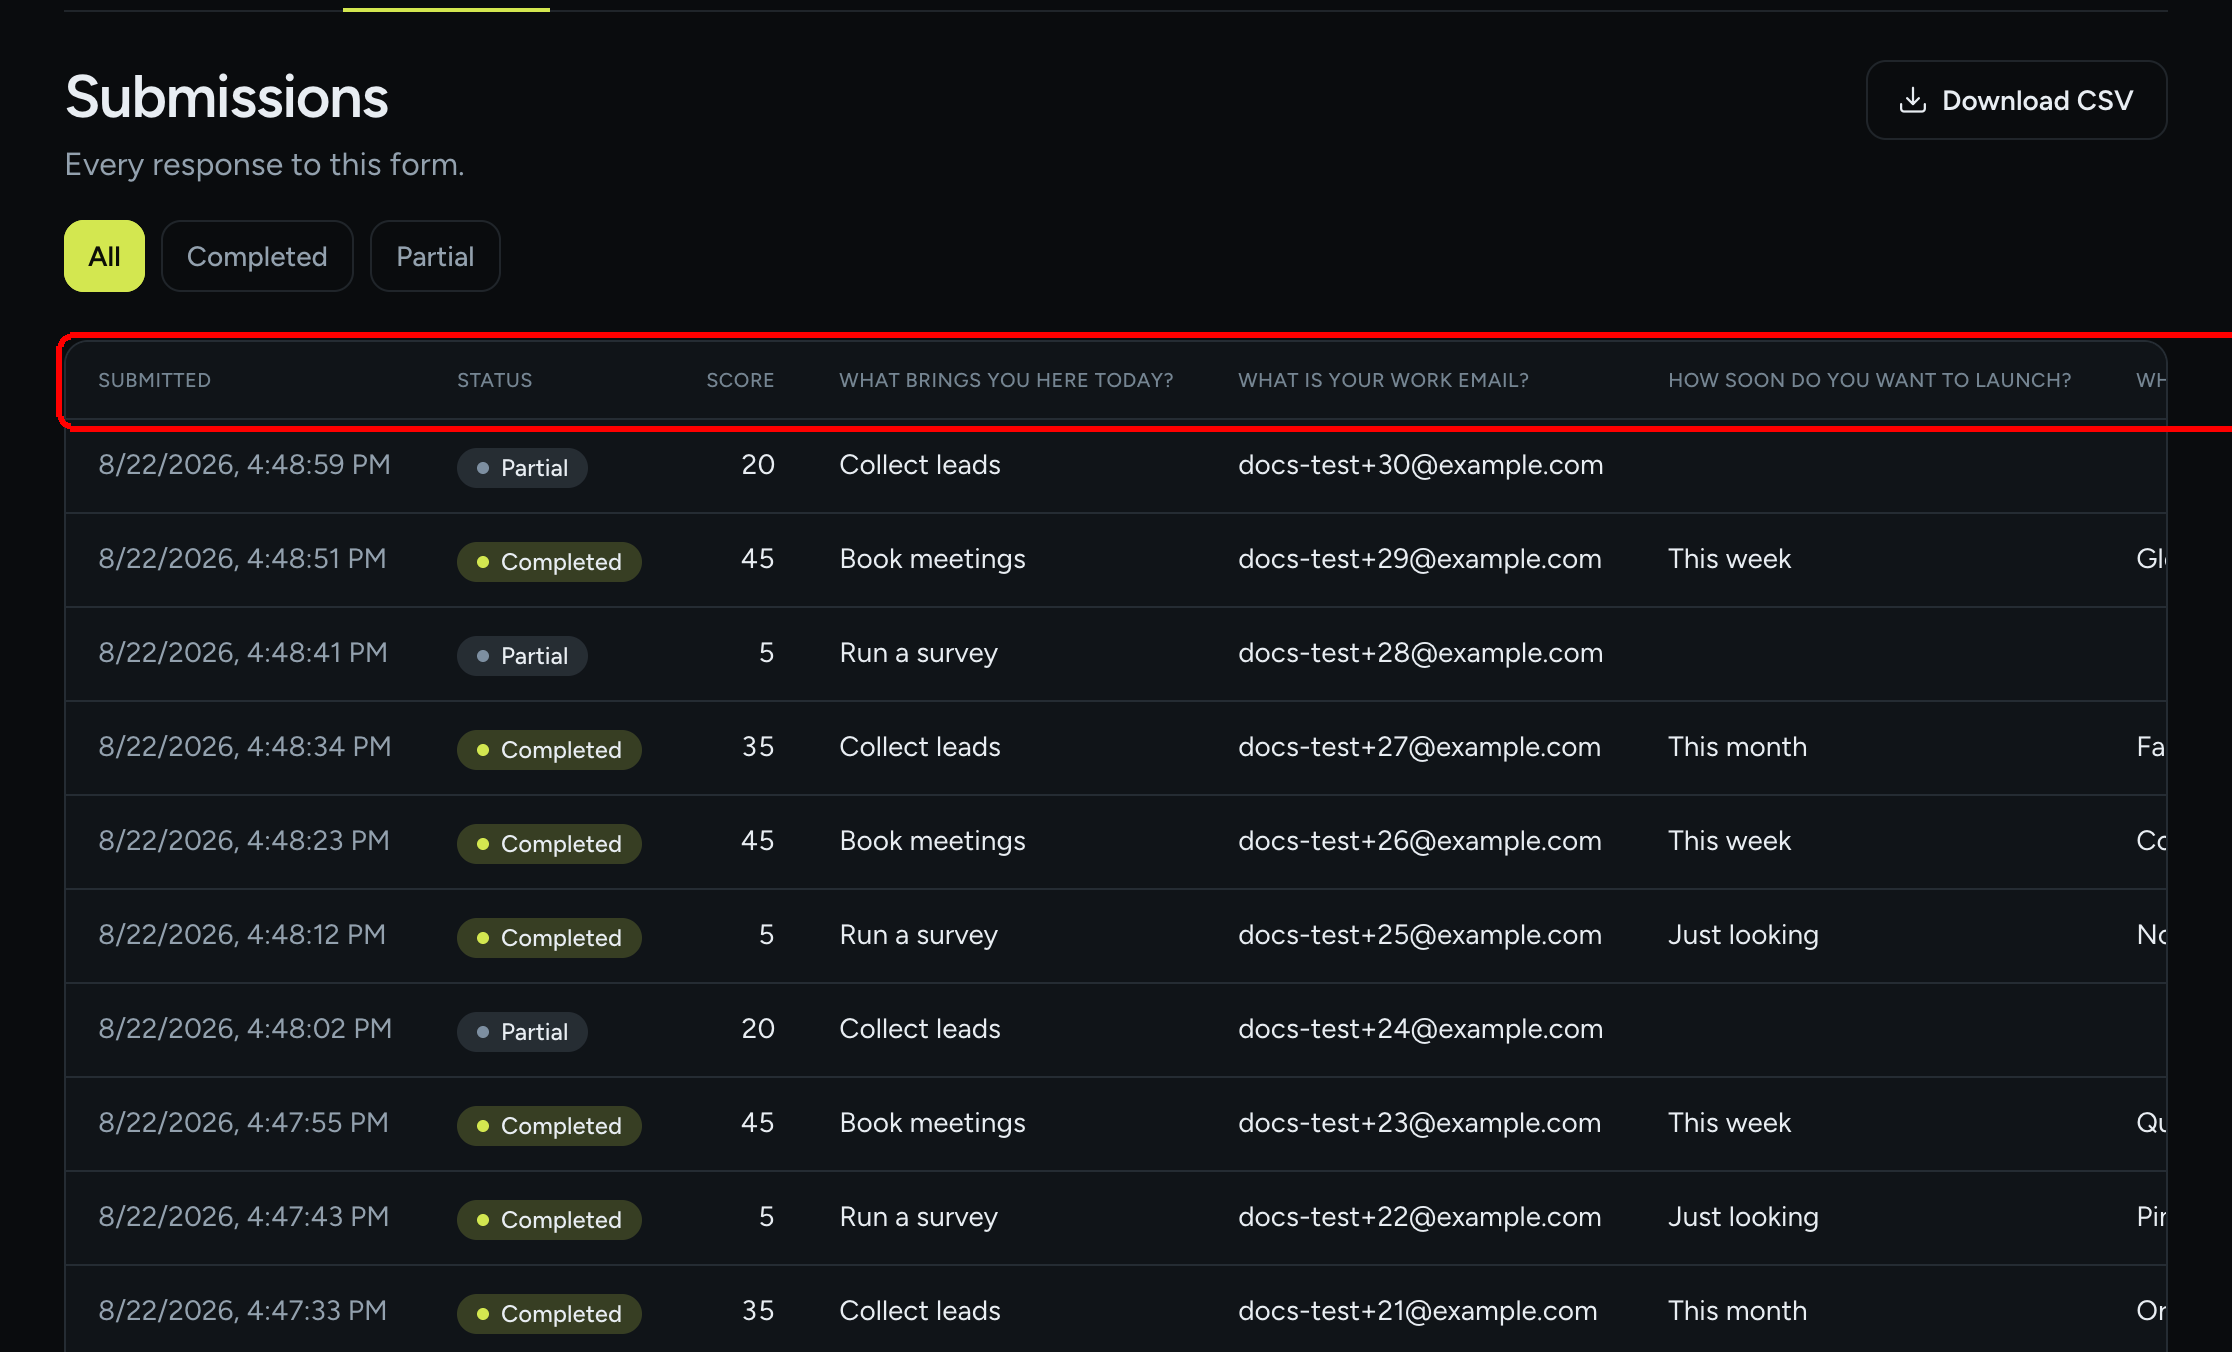
Task: Show only Partial submissions
Action: click(435, 256)
